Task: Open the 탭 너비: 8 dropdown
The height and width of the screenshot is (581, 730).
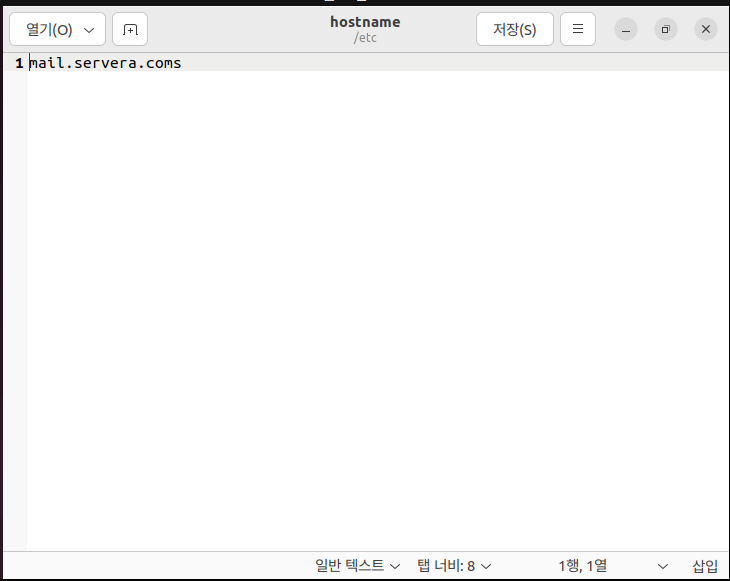Action: click(454, 566)
